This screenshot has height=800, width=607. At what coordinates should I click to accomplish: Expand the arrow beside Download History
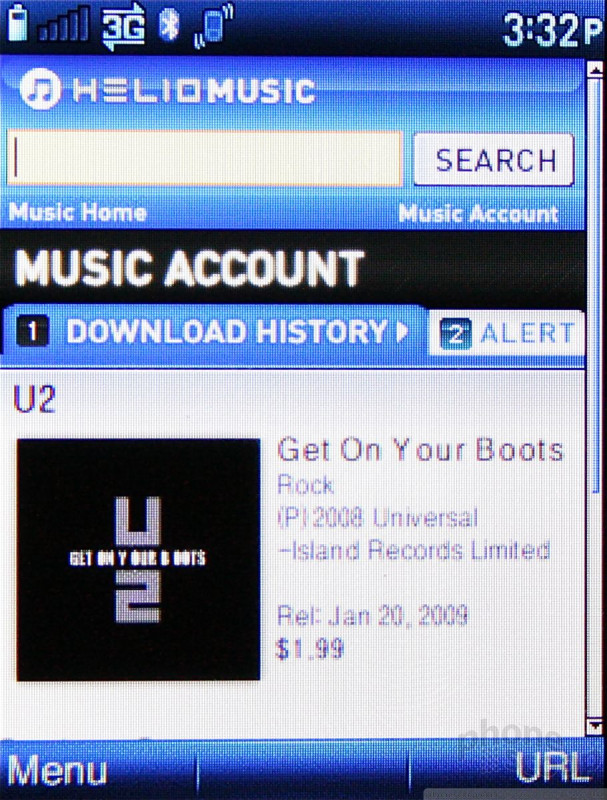pyautogui.click(x=402, y=331)
